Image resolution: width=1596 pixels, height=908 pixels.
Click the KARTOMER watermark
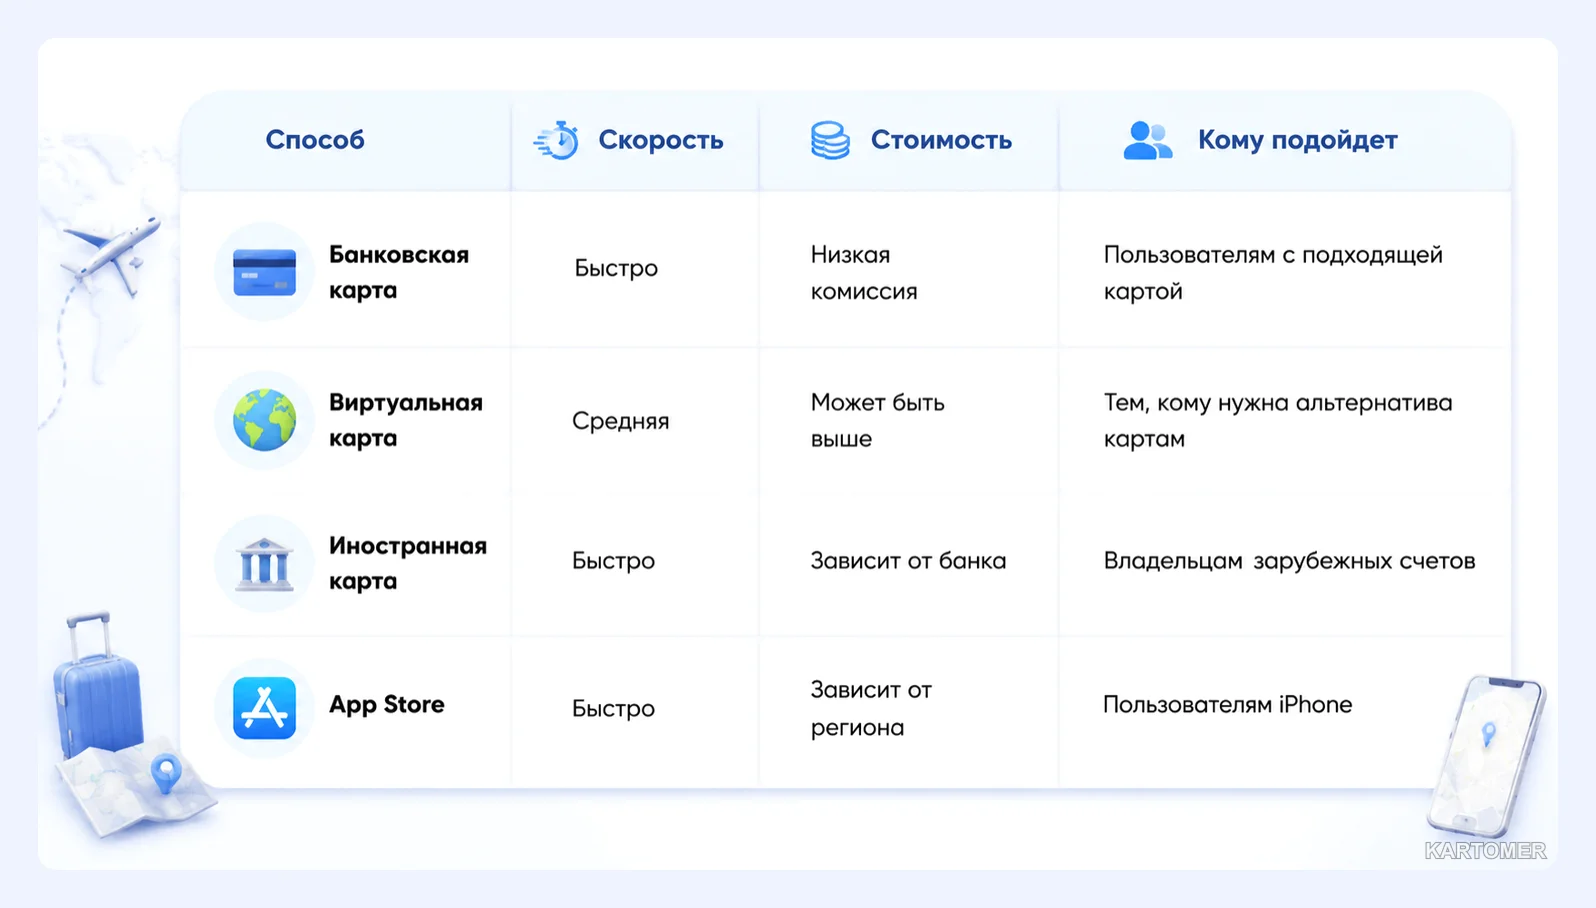point(1485,851)
